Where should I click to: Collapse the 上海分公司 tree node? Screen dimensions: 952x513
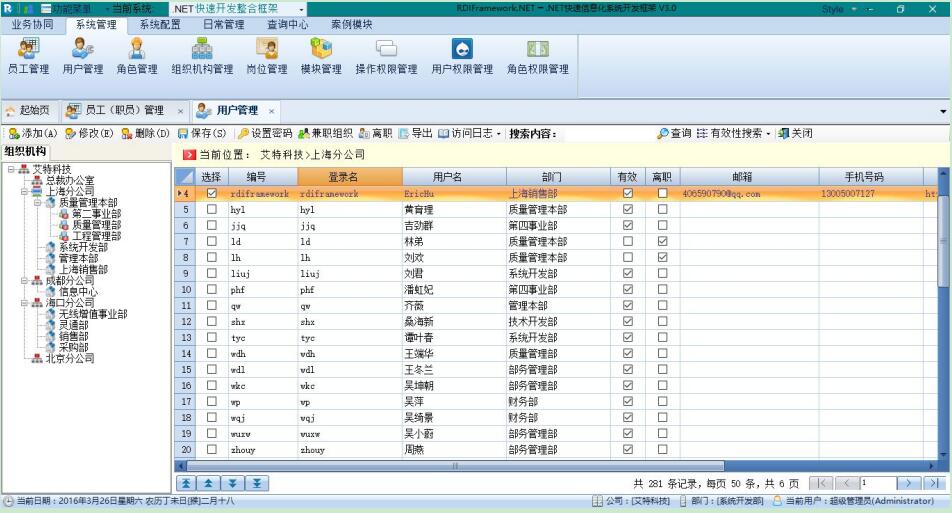pyautogui.click(x=25, y=191)
